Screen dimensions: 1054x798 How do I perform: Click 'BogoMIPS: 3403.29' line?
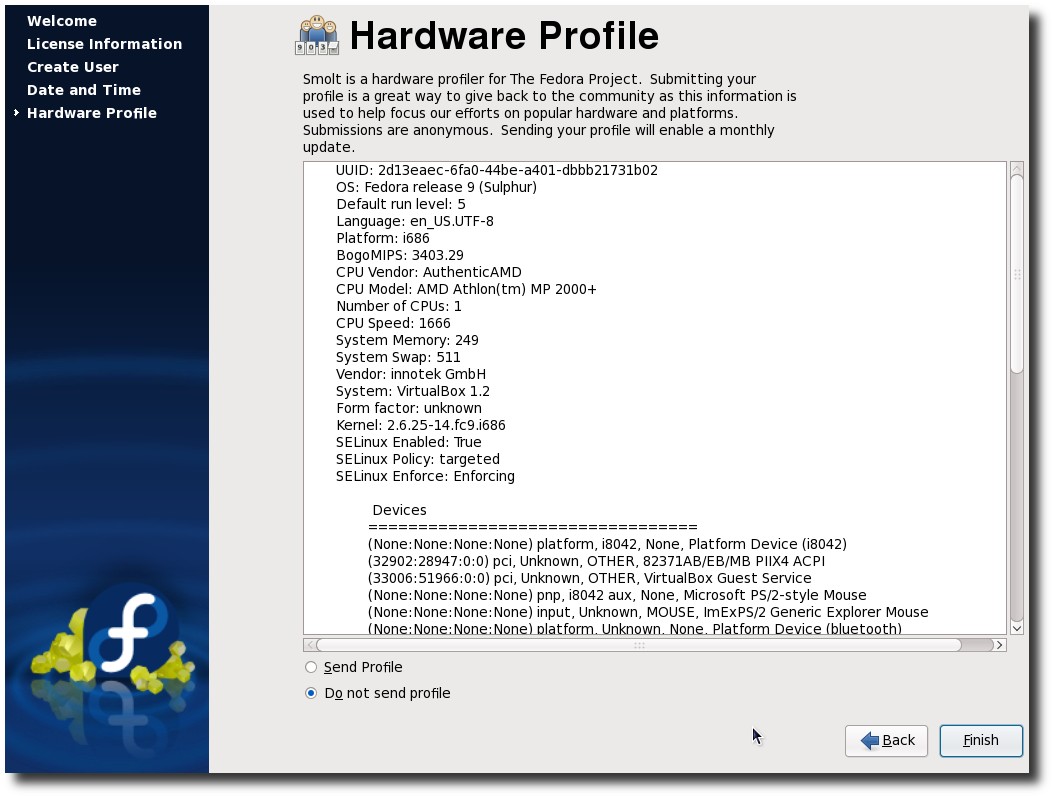point(400,255)
